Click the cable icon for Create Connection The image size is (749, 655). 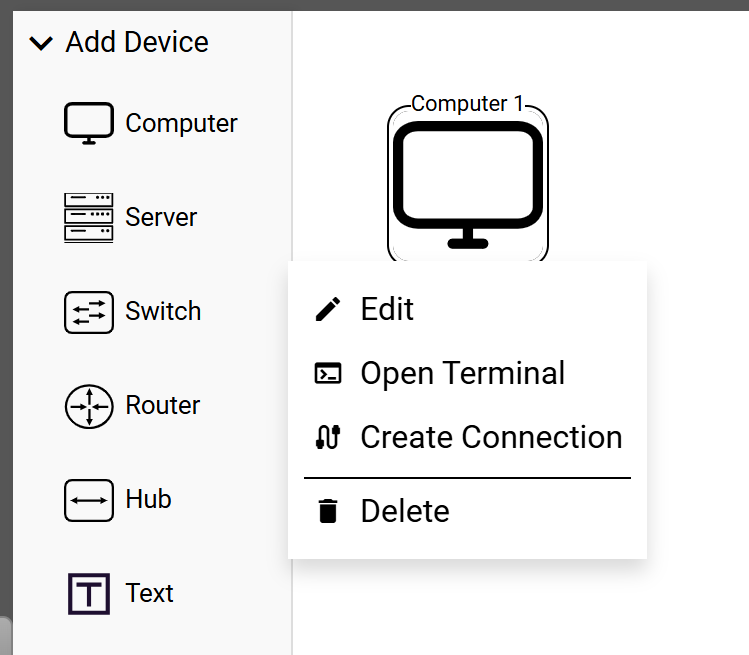click(328, 438)
